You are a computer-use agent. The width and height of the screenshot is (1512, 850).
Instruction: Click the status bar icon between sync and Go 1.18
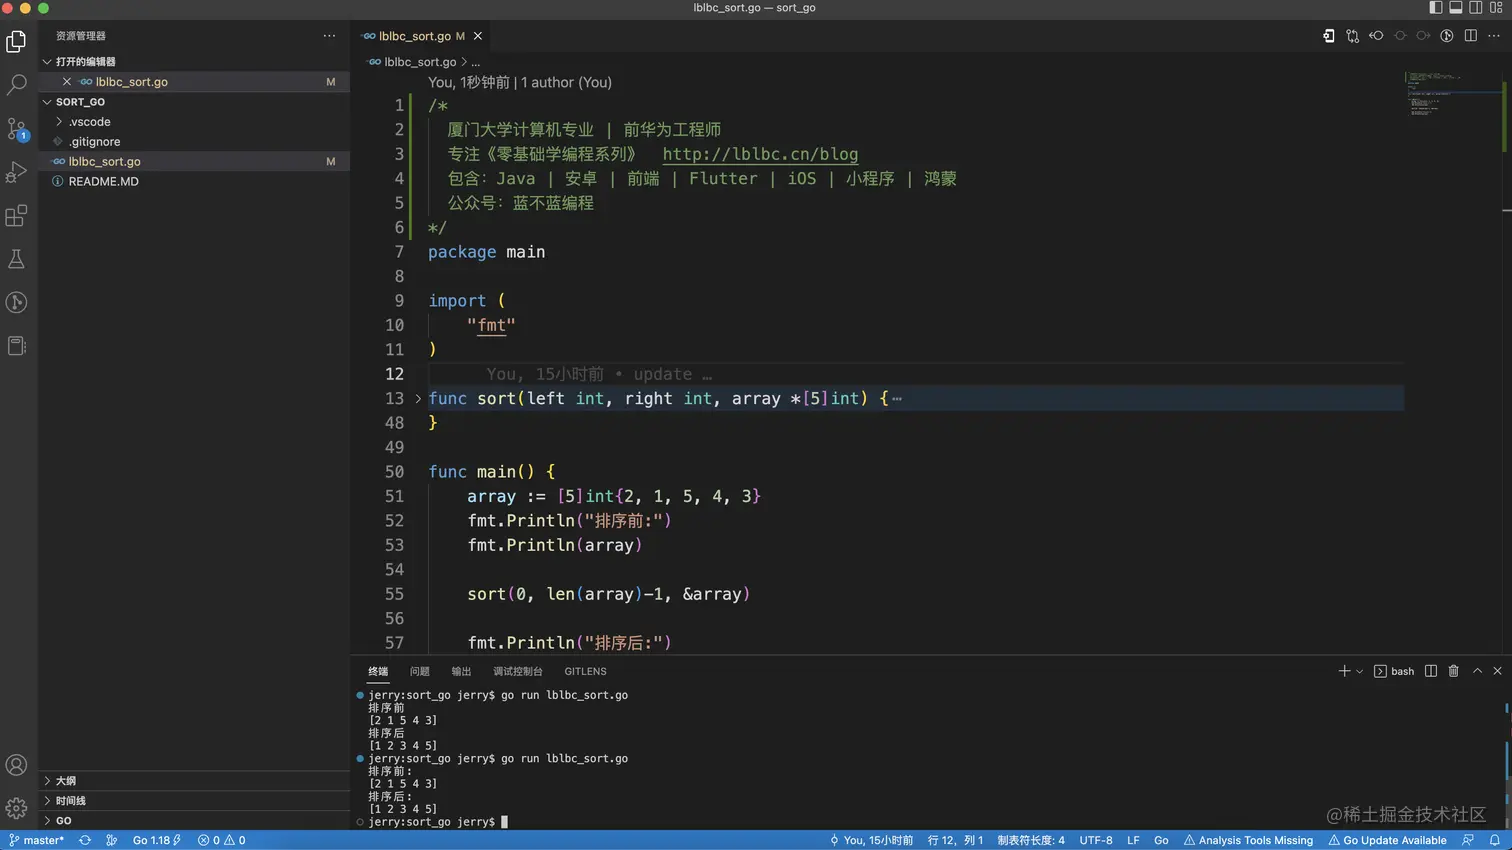(x=112, y=840)
